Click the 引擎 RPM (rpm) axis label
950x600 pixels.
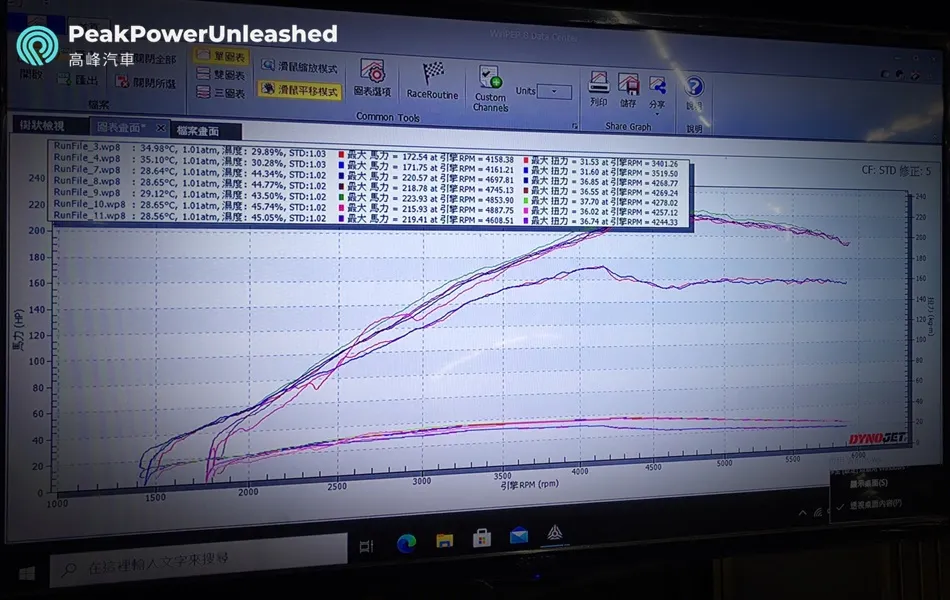(x=530, y=485)
